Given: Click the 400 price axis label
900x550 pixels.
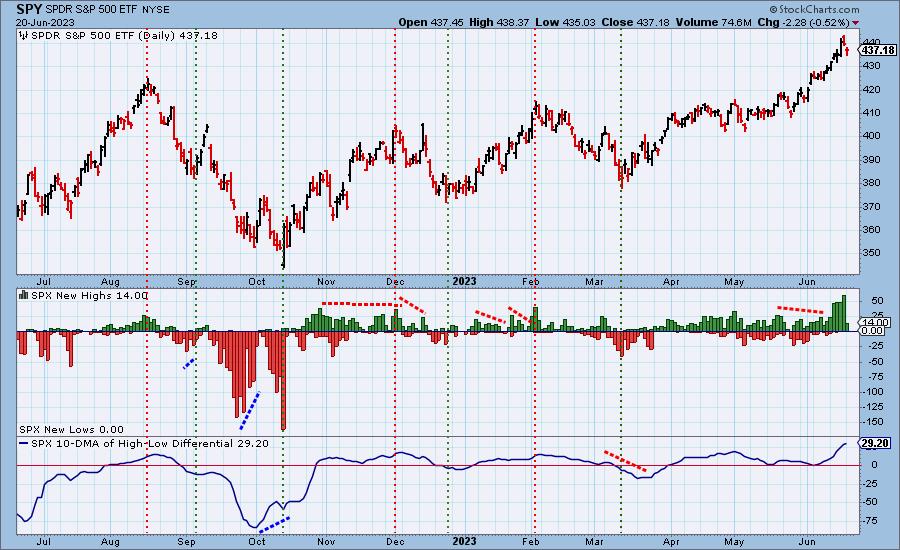Looking at the screenshot, I should pos(871,136).
